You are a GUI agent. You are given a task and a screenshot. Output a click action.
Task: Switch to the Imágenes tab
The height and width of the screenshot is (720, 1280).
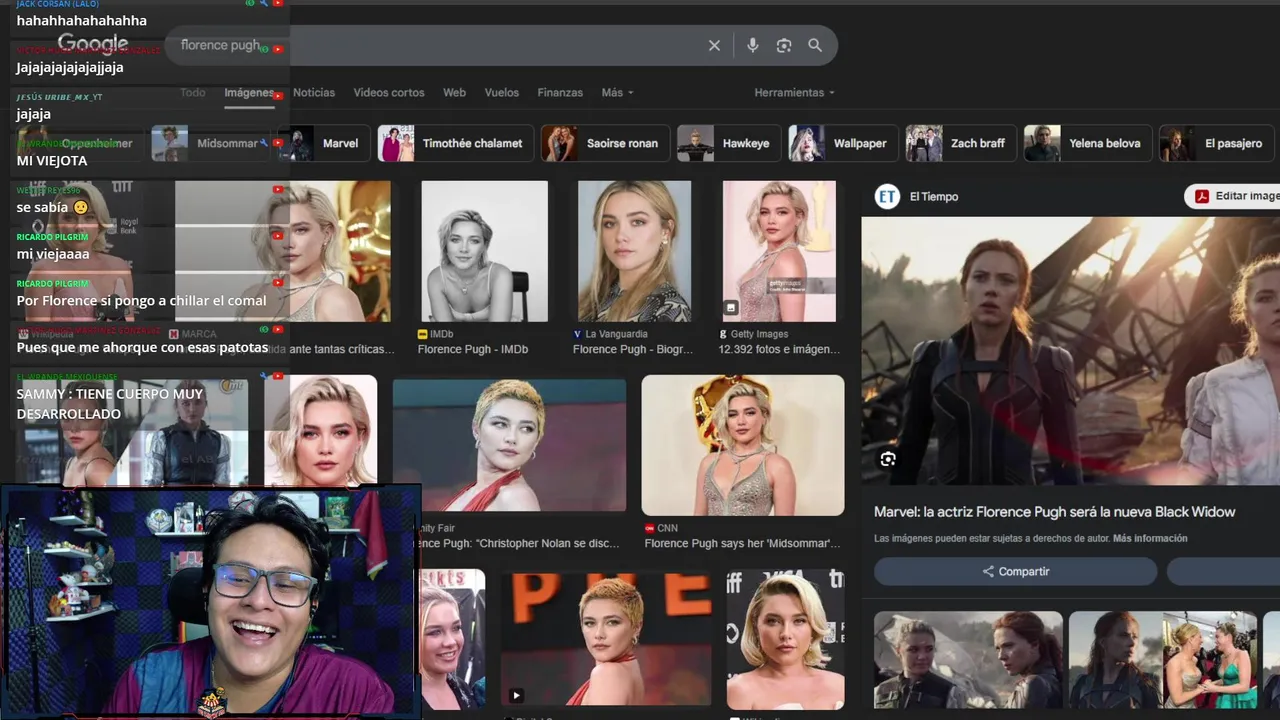pyautogui.click(x=249, y=92)
